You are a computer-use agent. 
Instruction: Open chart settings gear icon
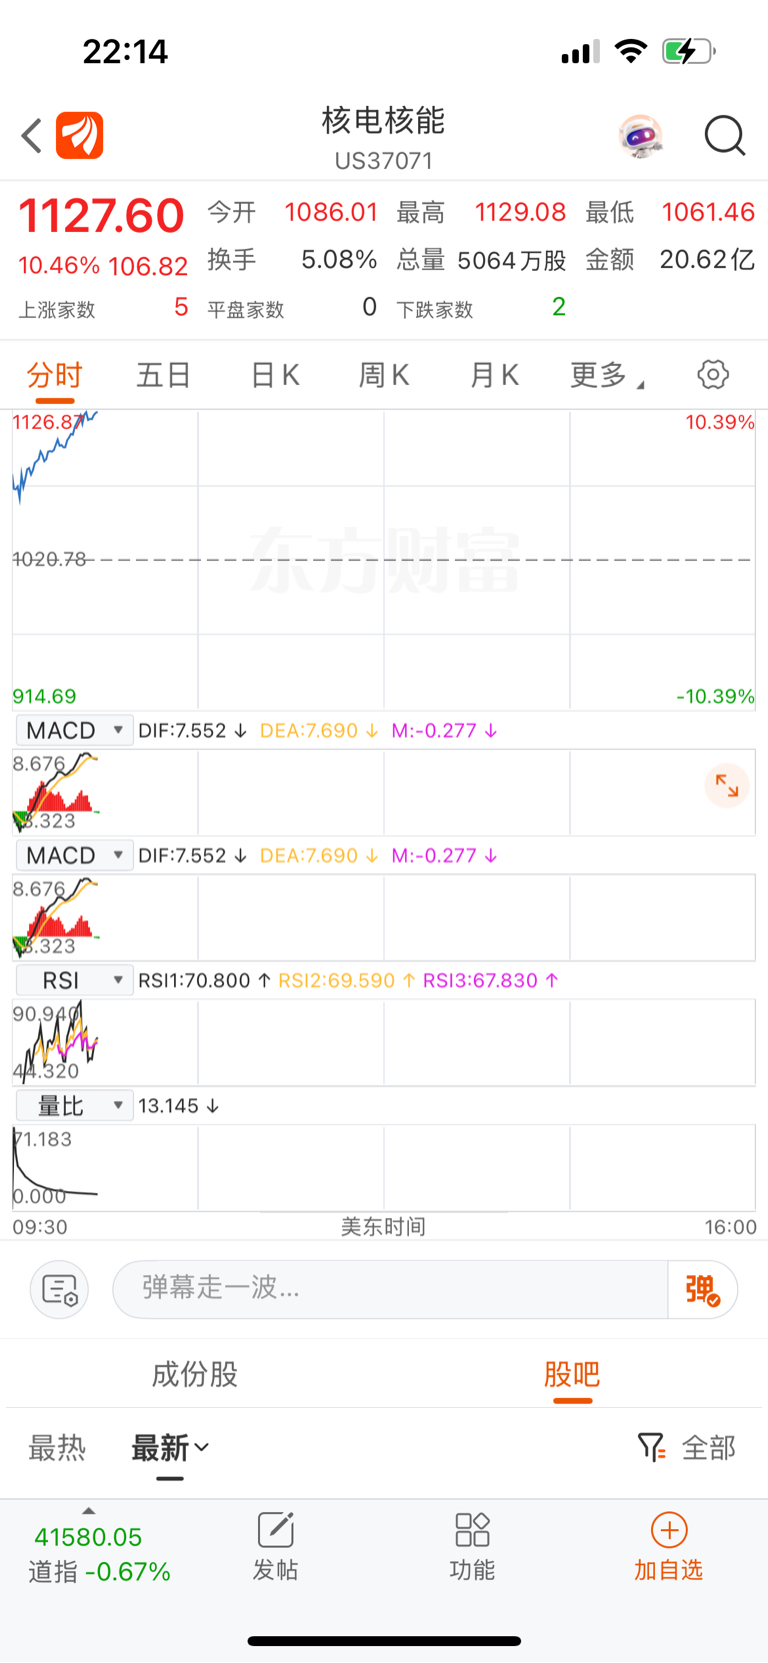point(713,375)
